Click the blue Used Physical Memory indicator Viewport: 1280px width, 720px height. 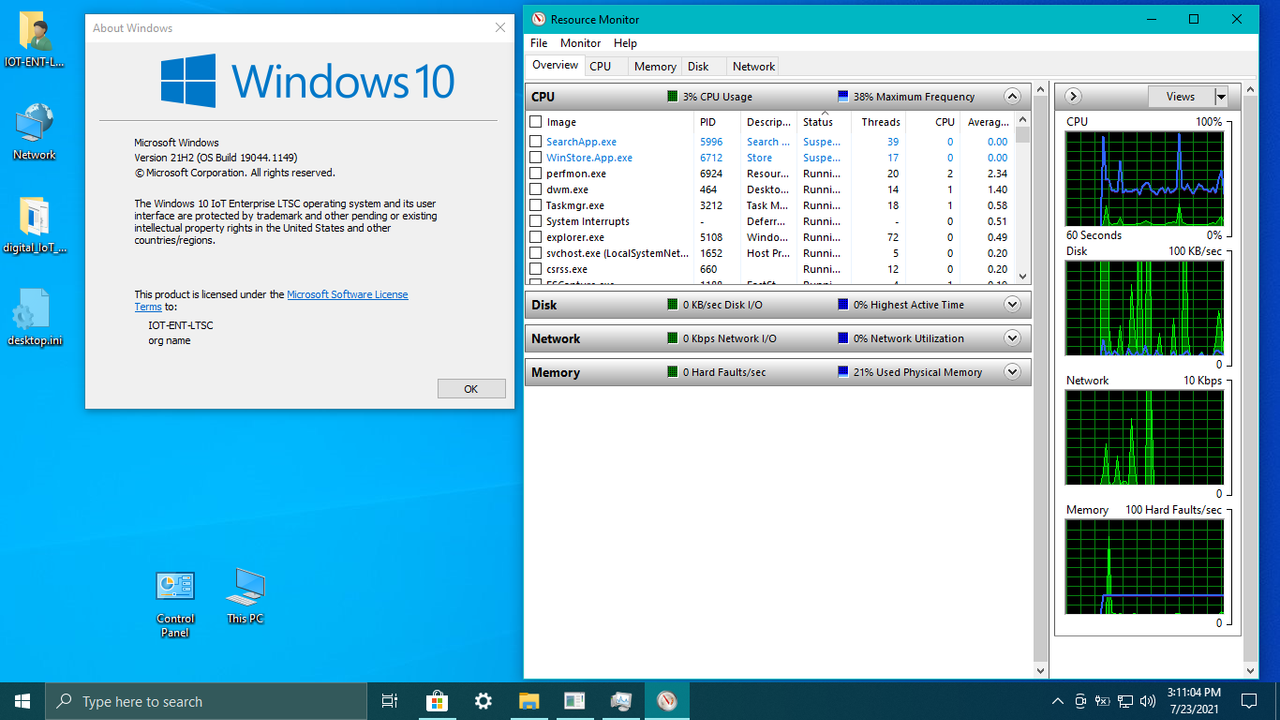point(843,372)
